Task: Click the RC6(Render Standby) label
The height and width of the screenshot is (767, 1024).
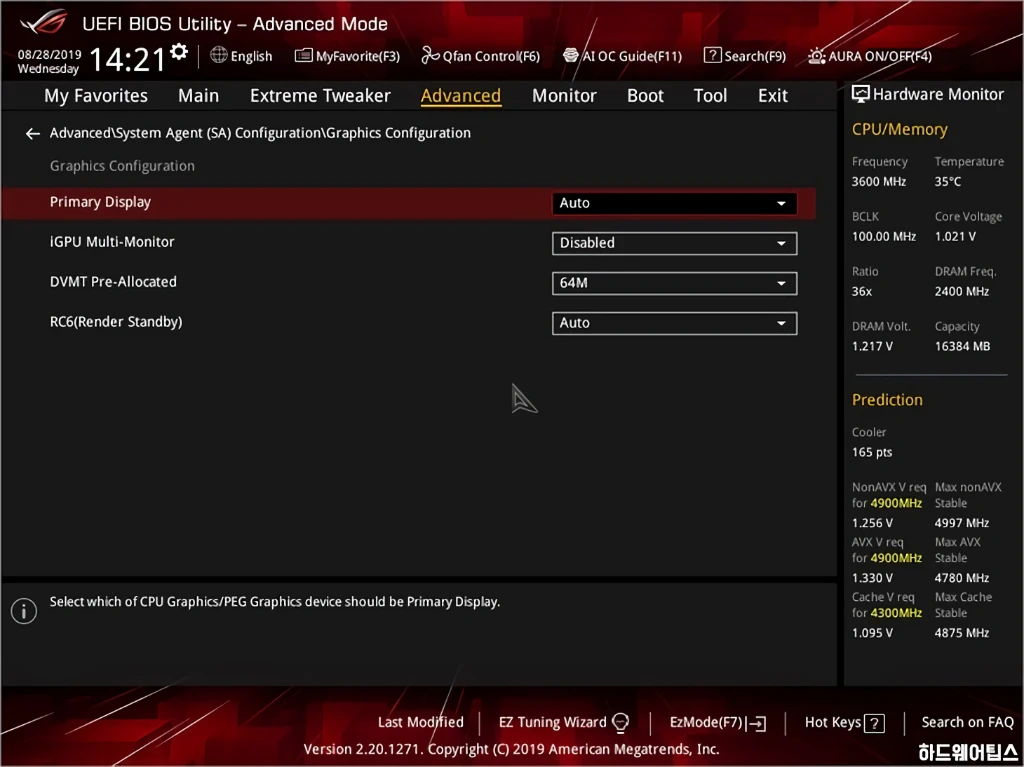Action: 116,321
